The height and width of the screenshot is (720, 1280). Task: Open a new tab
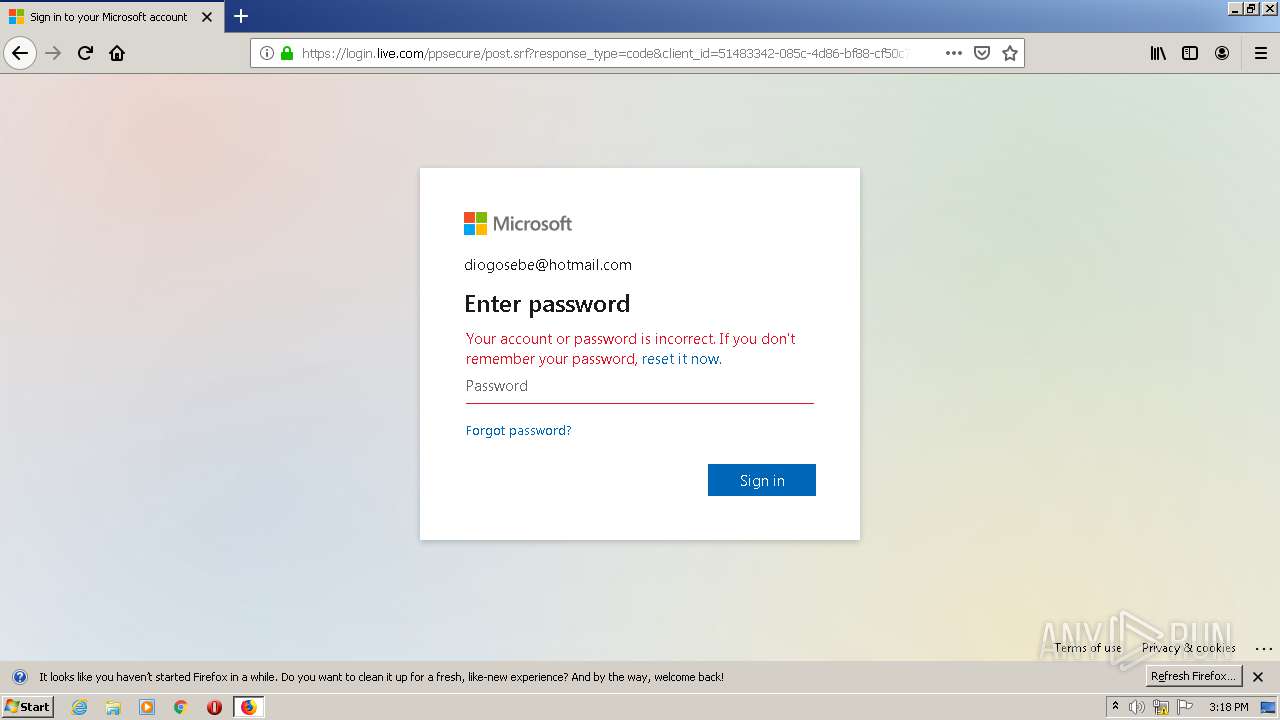[x=241, y=16]
